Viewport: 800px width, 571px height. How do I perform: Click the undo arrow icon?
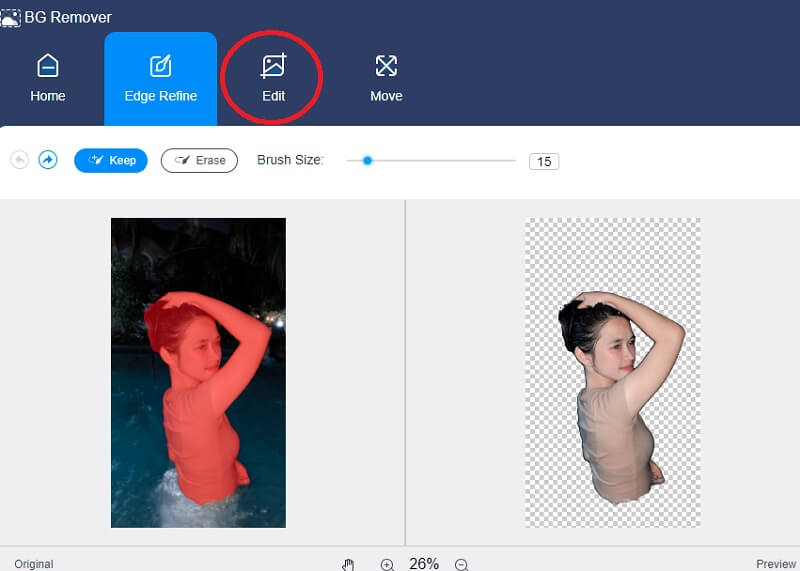pos(19,160)
